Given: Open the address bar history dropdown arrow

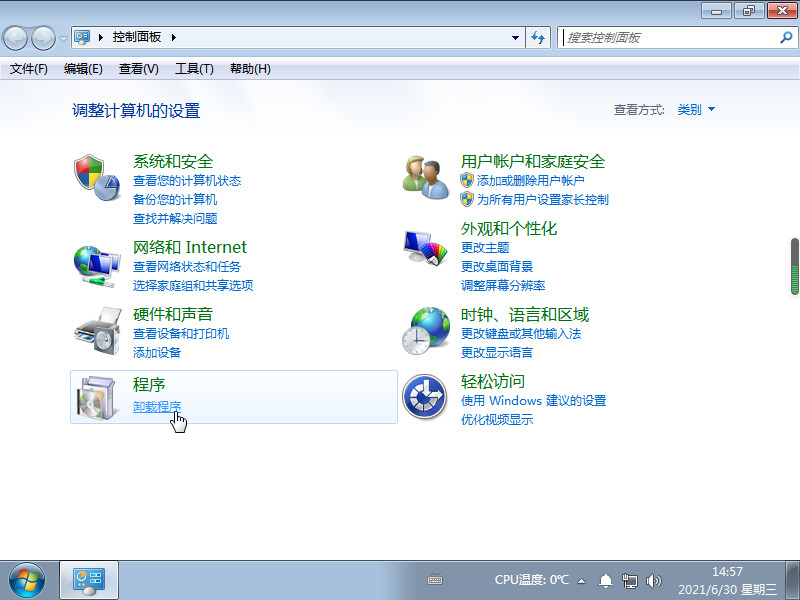Looking at the screenshot, I should click(x=516, y=38).
